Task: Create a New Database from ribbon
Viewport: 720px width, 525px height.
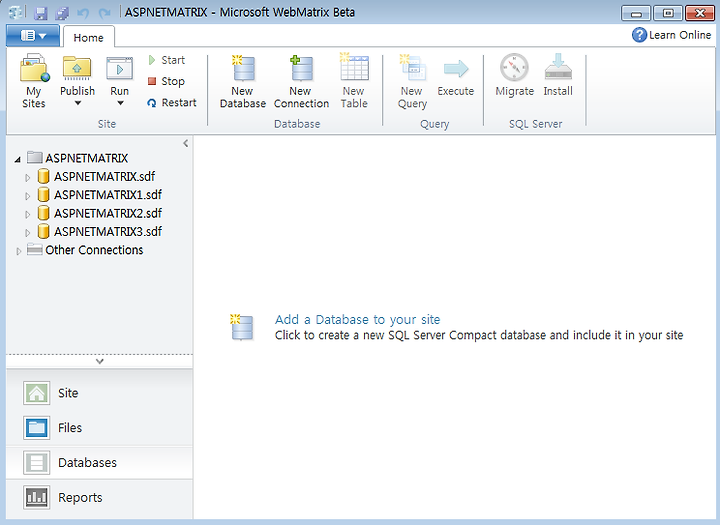Action: coord(242,82)
